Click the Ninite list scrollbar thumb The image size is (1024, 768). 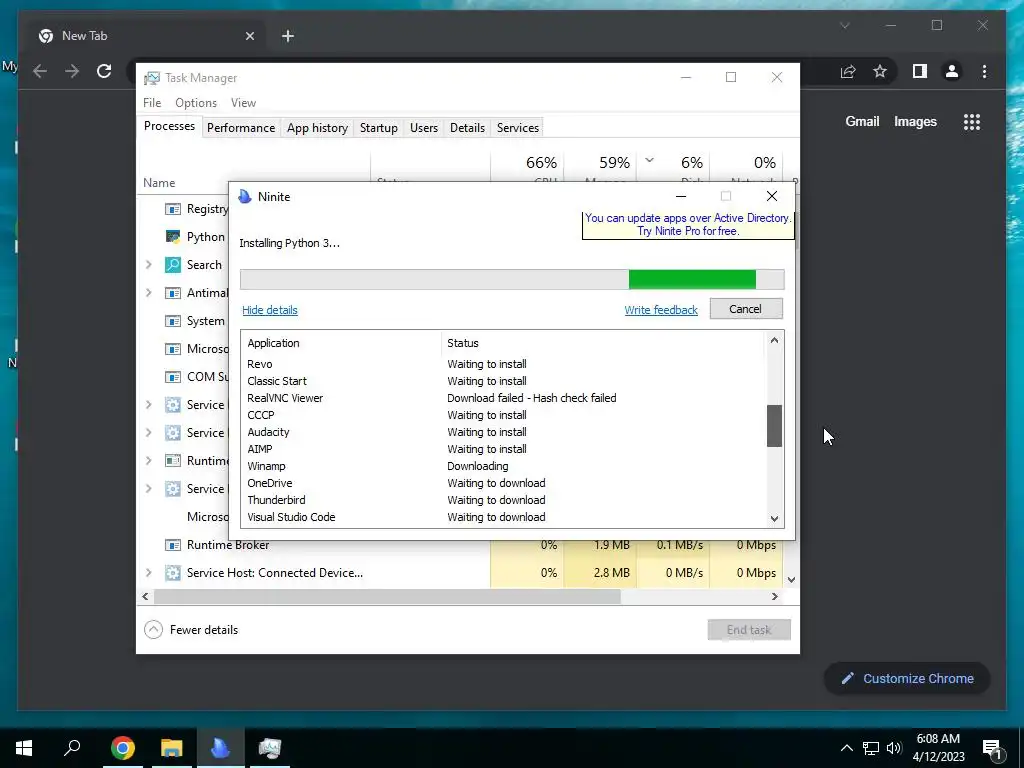774,426
